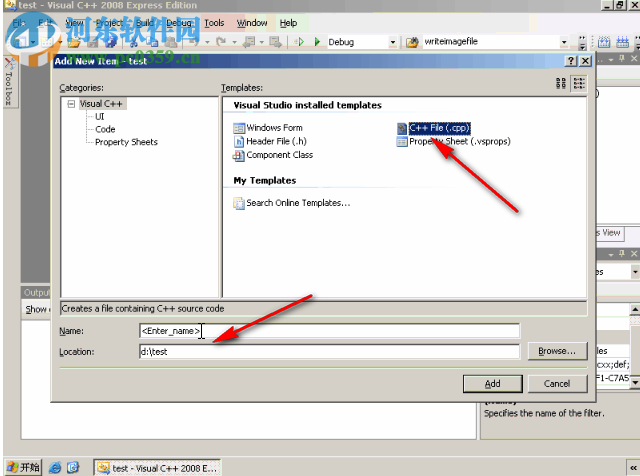
Task: Open the Window menu
Action: (x=252, y=23)
